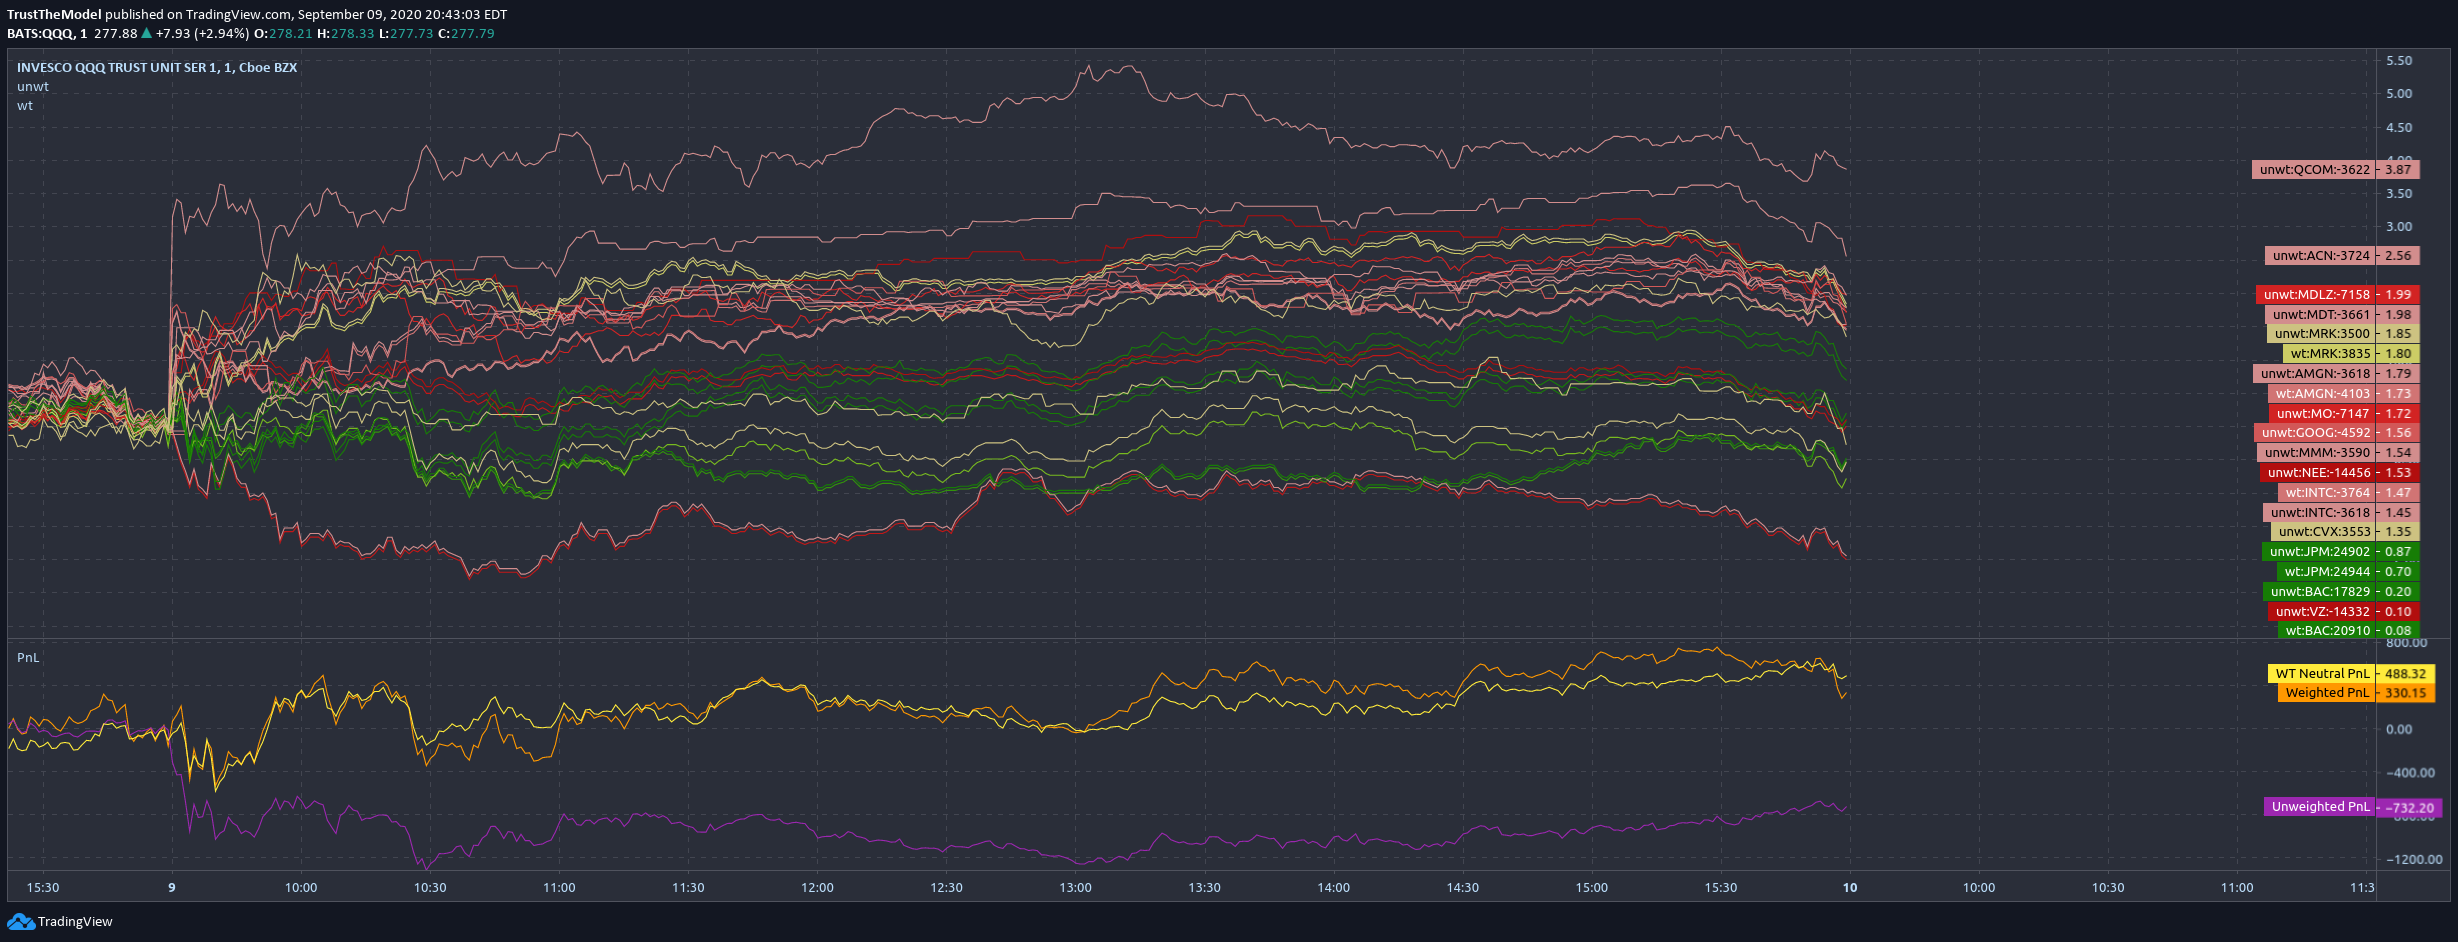Click the TradingView cloud logo icon
The height and width of the screenshot is (942, 2458).
click(x=21, y=921)
